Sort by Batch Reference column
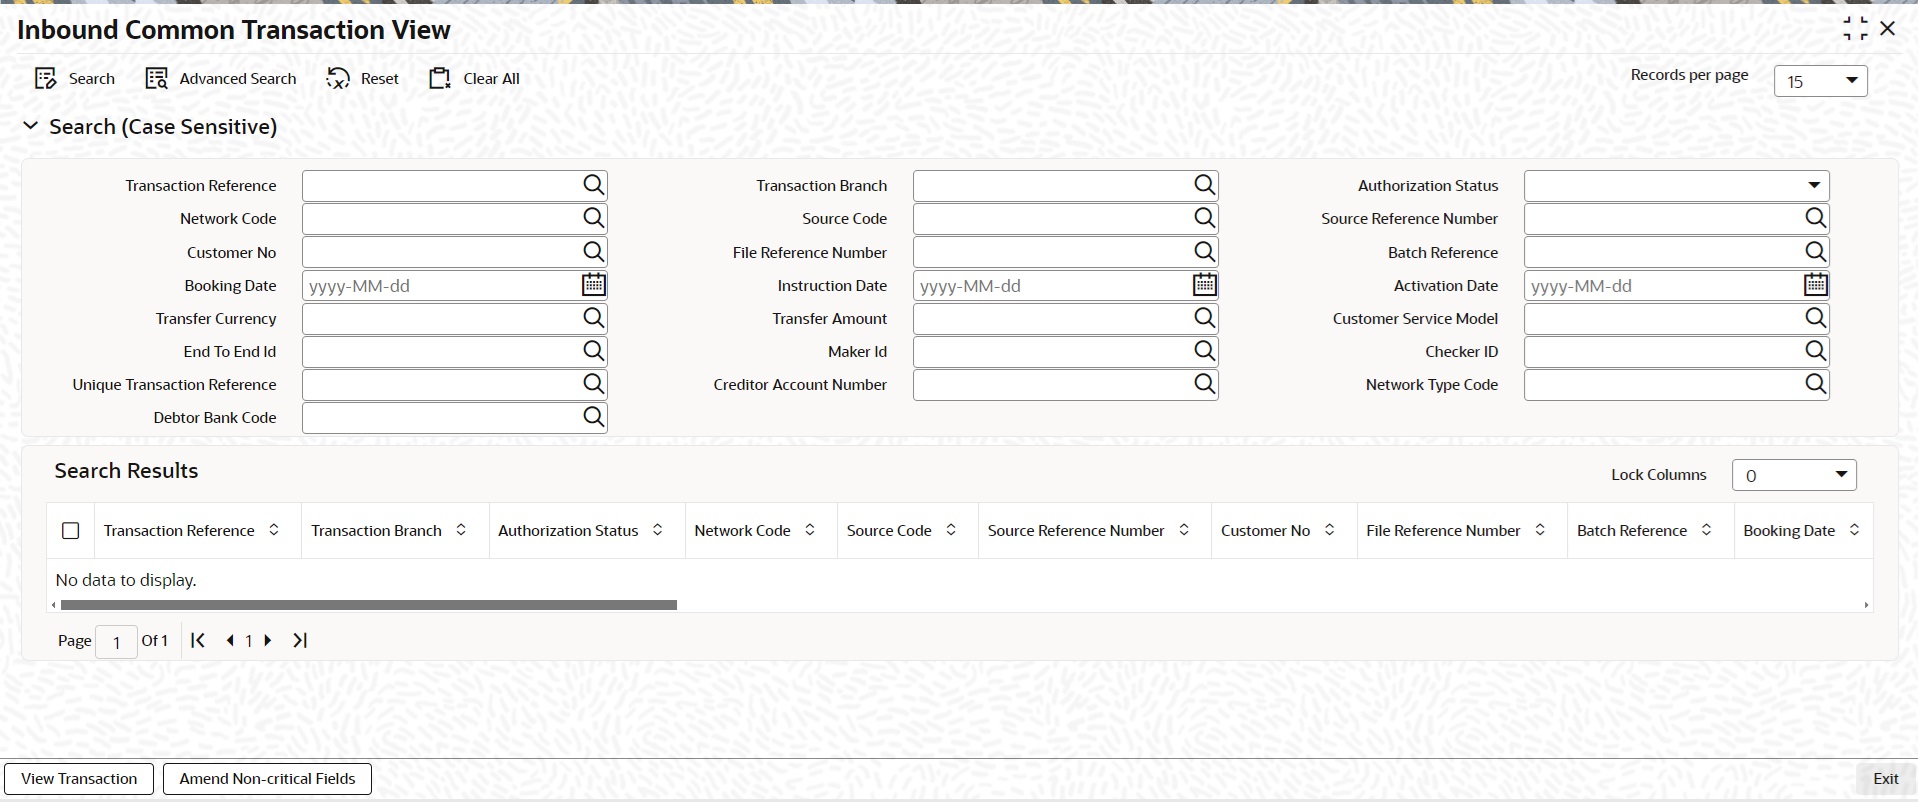Viewport: 1920px width, 802px height. click(1706, 530)
